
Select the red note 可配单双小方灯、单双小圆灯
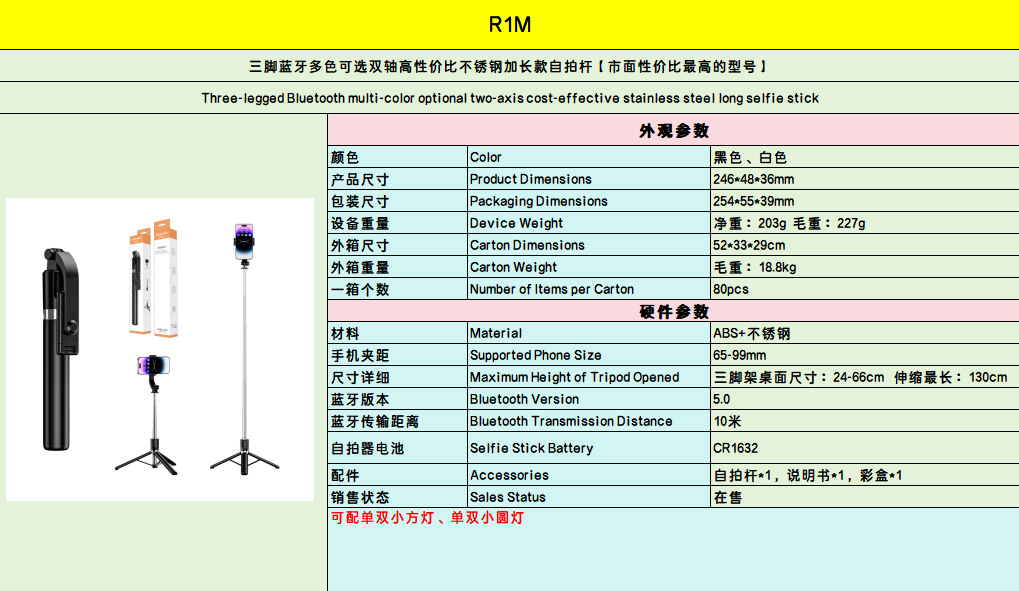coord(427,518)
